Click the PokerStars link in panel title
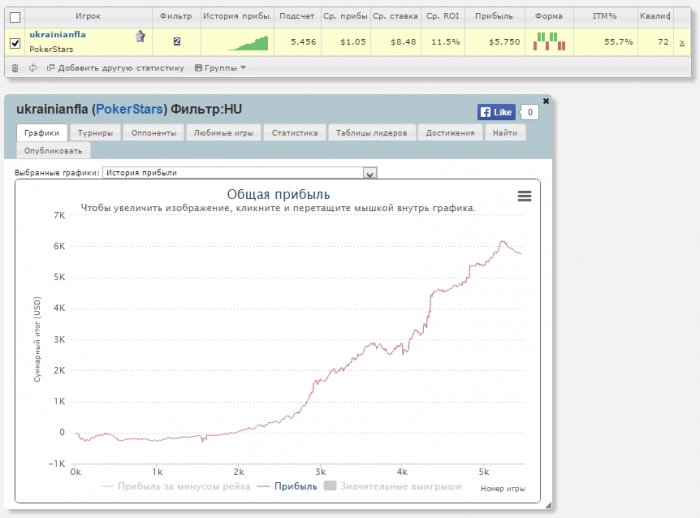Image resolution: width=700 pixels, height=518 pixels. click(x=129, y=109)
